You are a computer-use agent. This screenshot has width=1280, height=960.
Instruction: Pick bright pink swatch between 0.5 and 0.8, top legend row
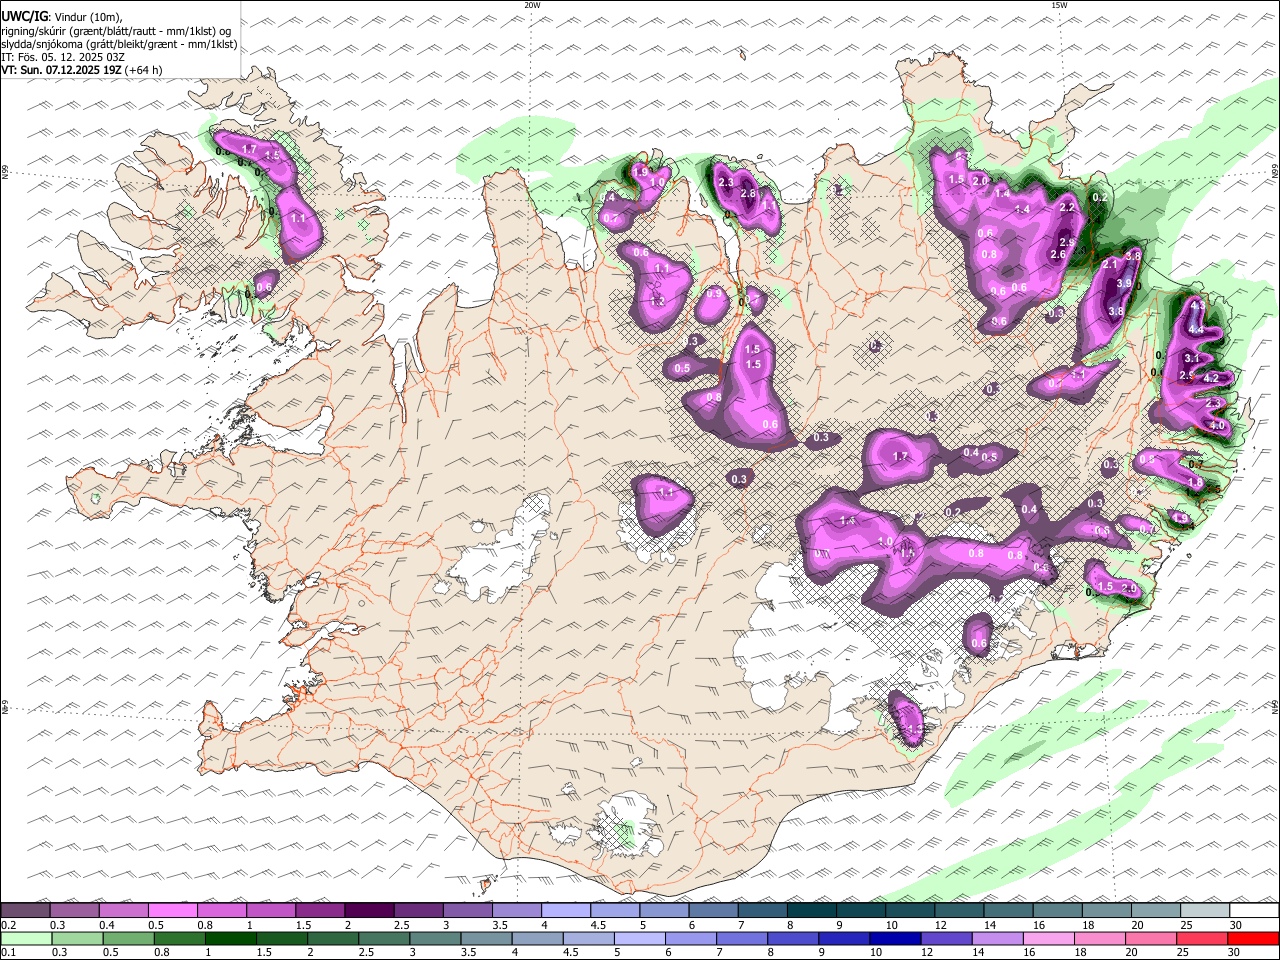click(x=172, y=910)
